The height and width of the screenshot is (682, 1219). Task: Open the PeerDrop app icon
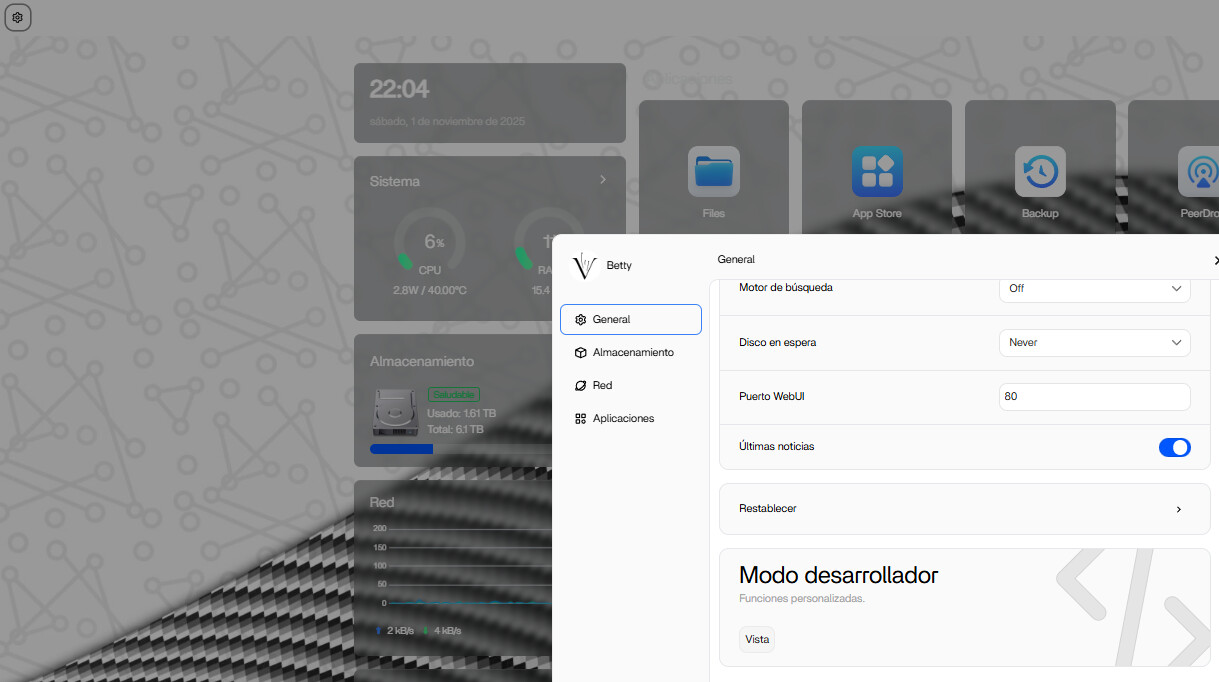[x=1200, y=172]
